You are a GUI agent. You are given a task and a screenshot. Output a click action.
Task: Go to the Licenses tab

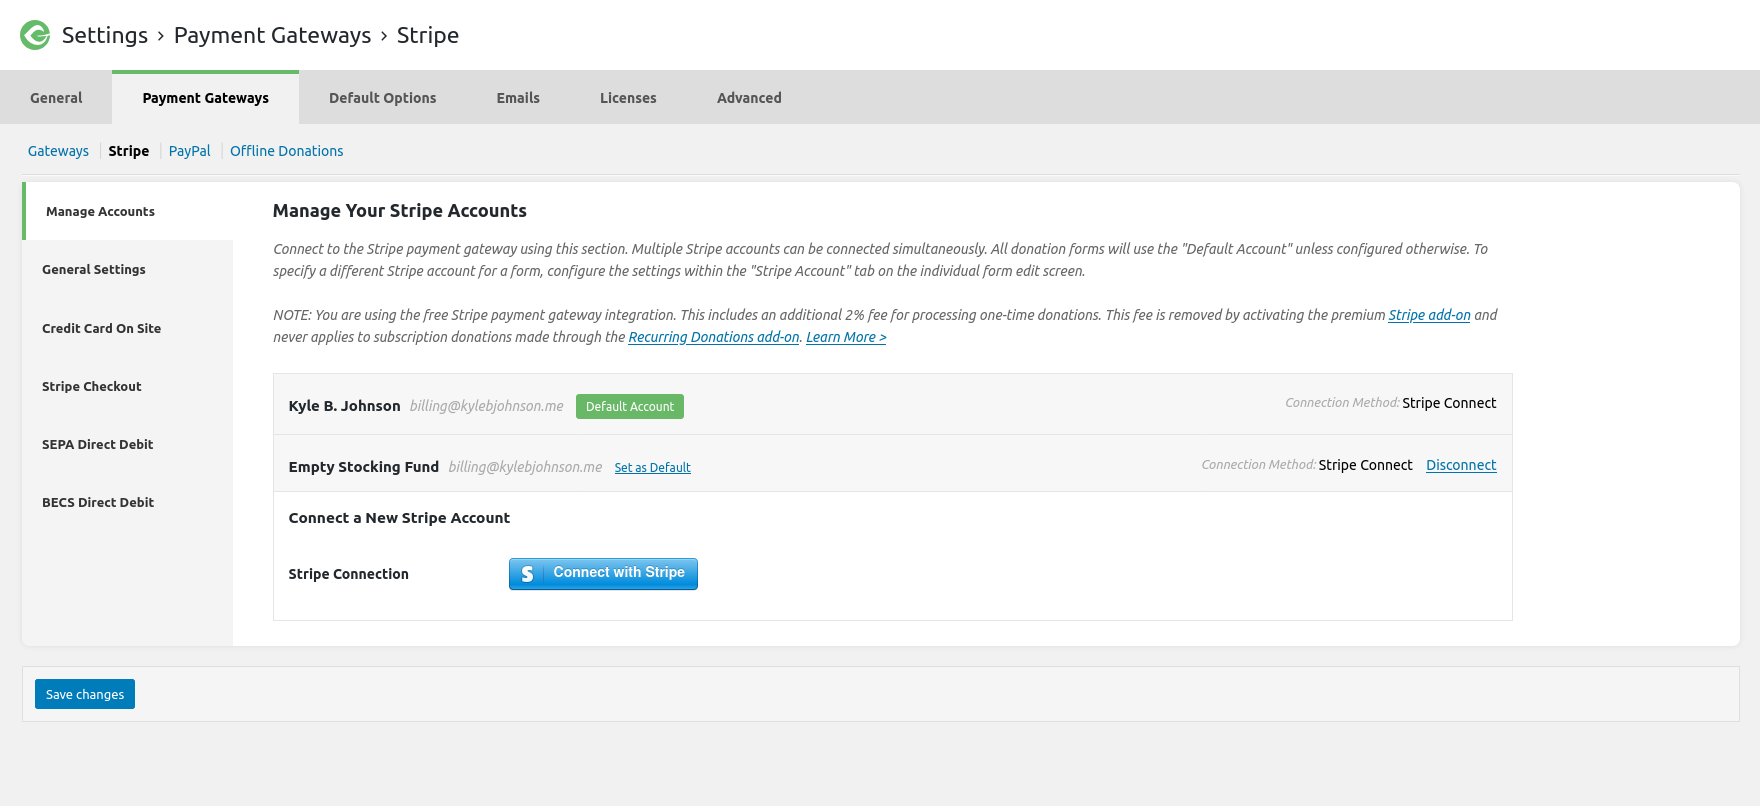pos(628,98)
